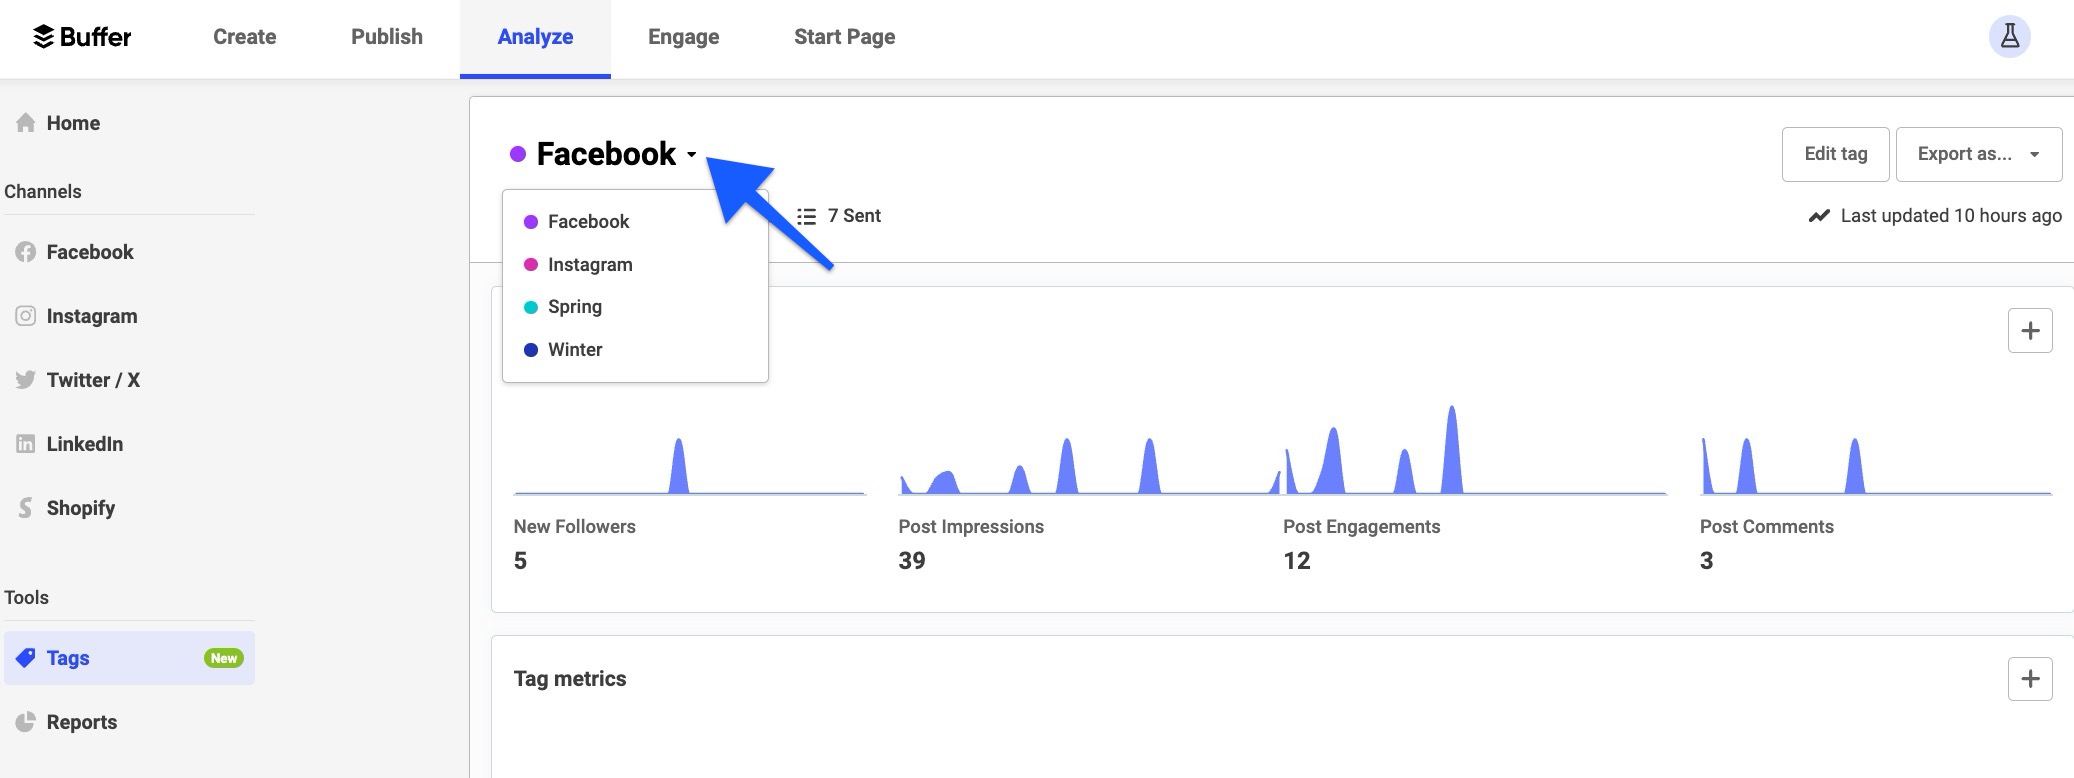Click the Reports pie chart icon
2074x778 pixels.
(x=26, y=722)
